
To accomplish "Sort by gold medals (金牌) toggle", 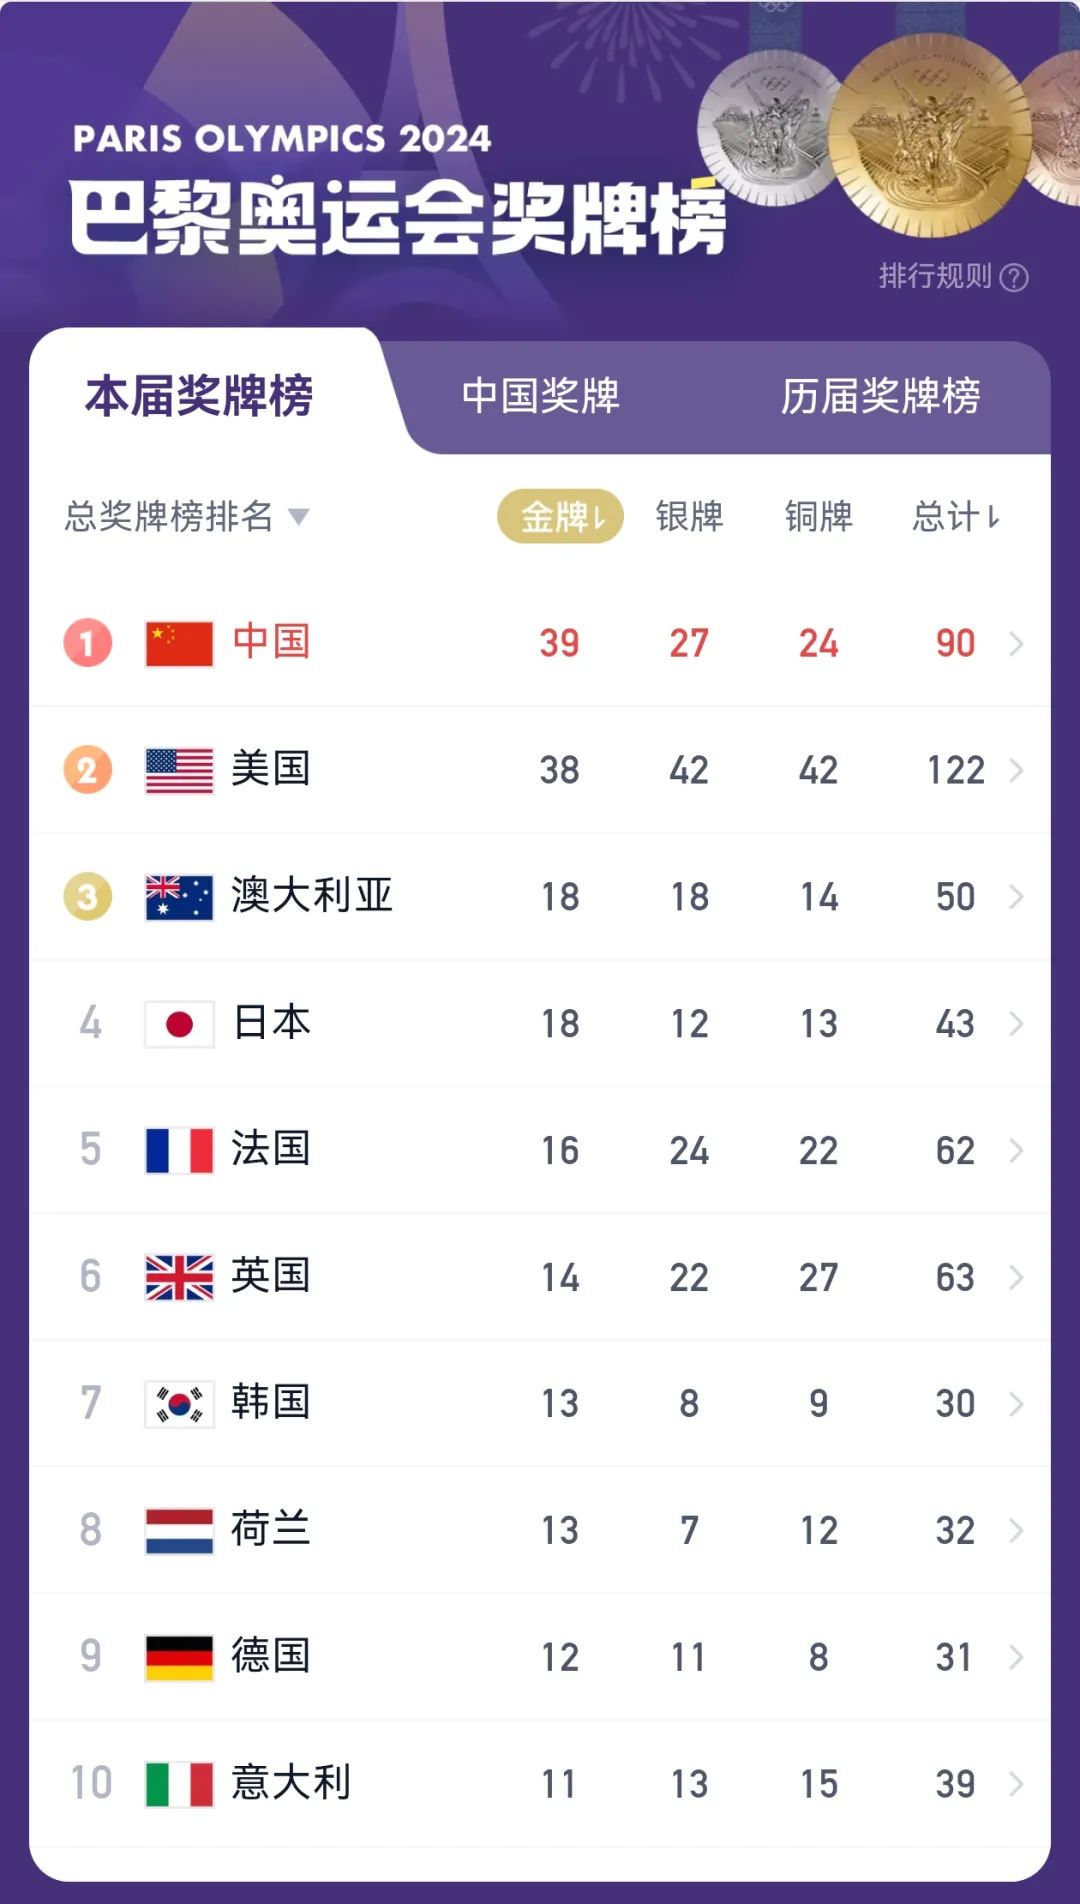I will point(560,516).
